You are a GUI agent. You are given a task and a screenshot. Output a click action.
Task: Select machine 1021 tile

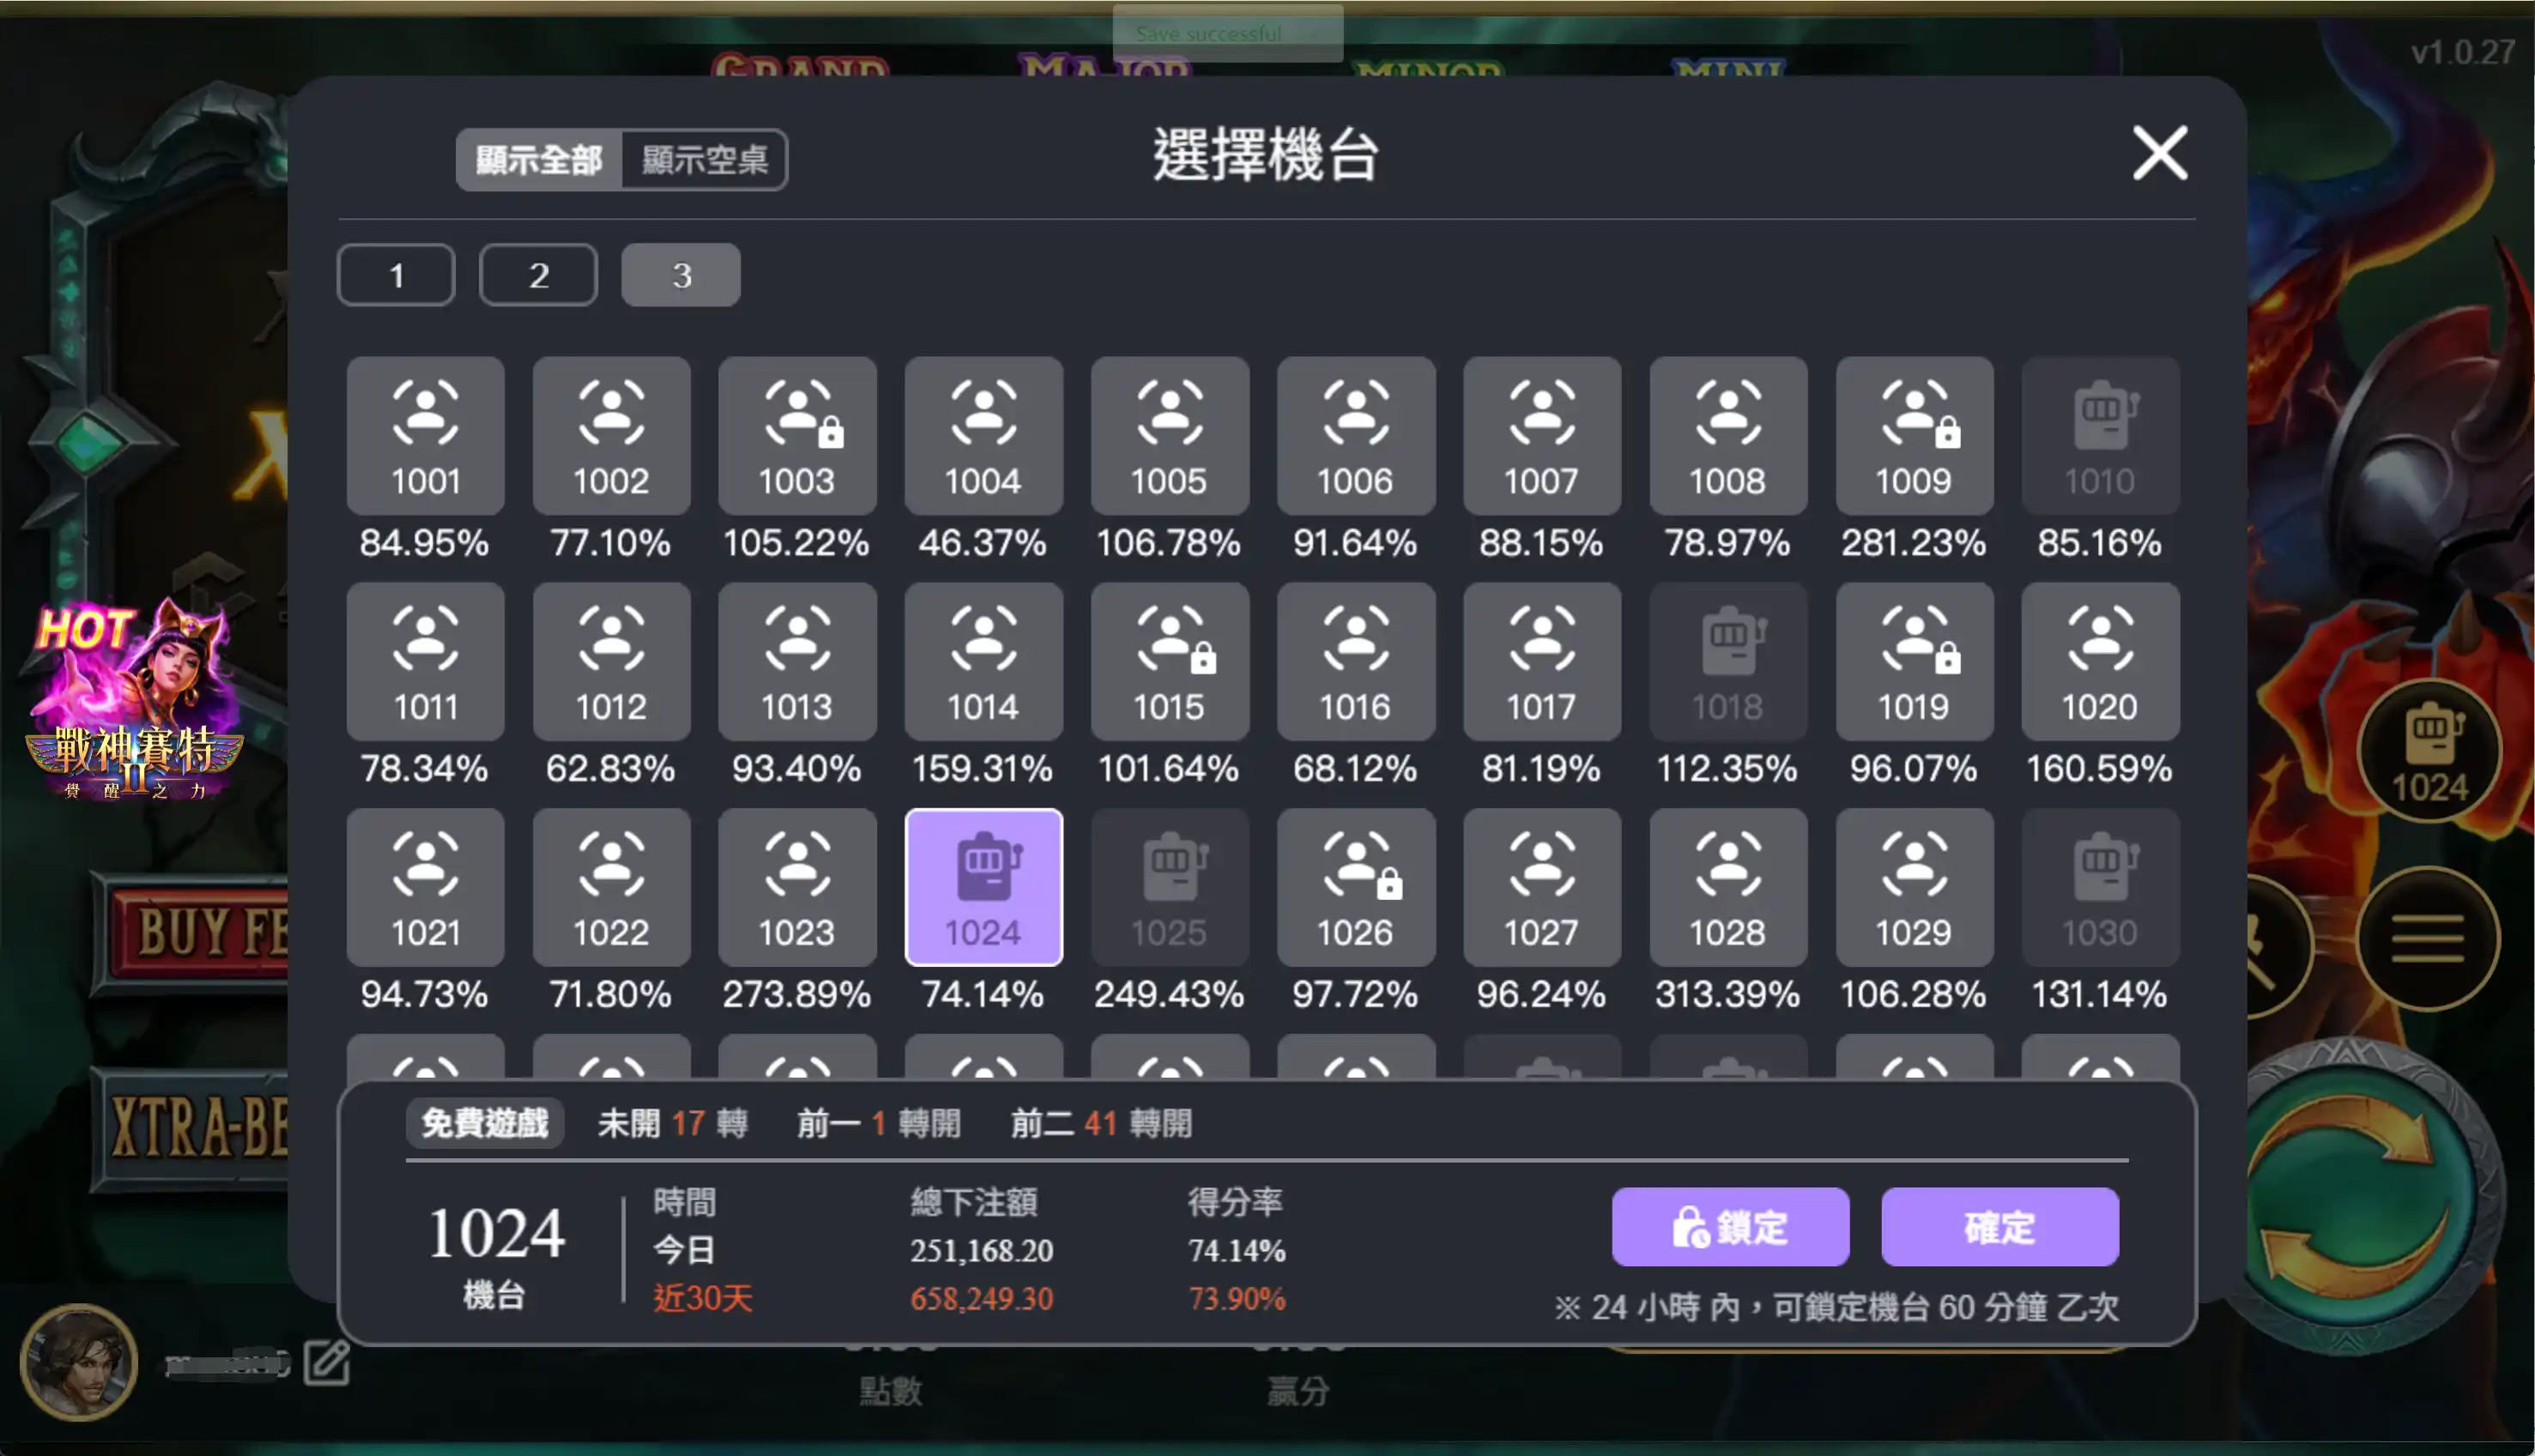click(x=425, y=888)
